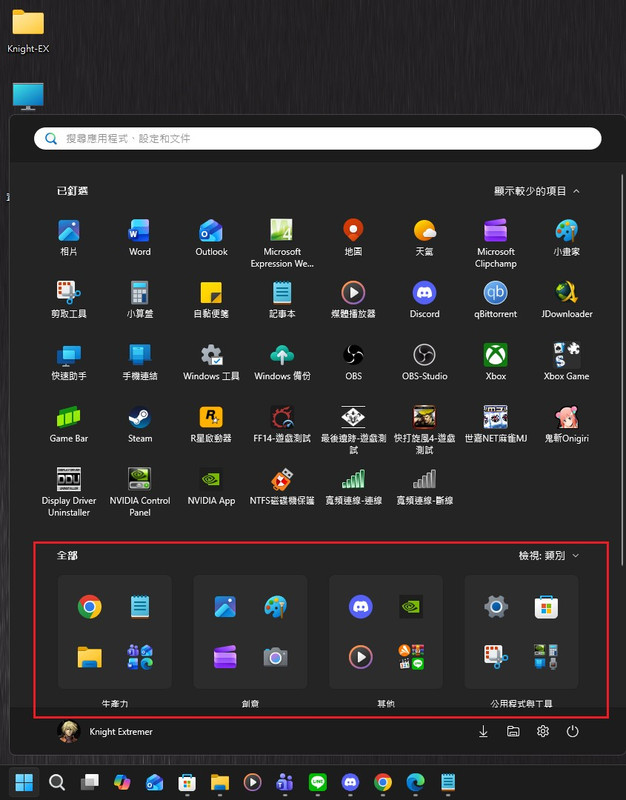The height and width of the screenshot is (800, 626).
Task: Open 世嘉NET麻雀MJ pinned app
Action: pyautogui.click(x=495, y=424)
